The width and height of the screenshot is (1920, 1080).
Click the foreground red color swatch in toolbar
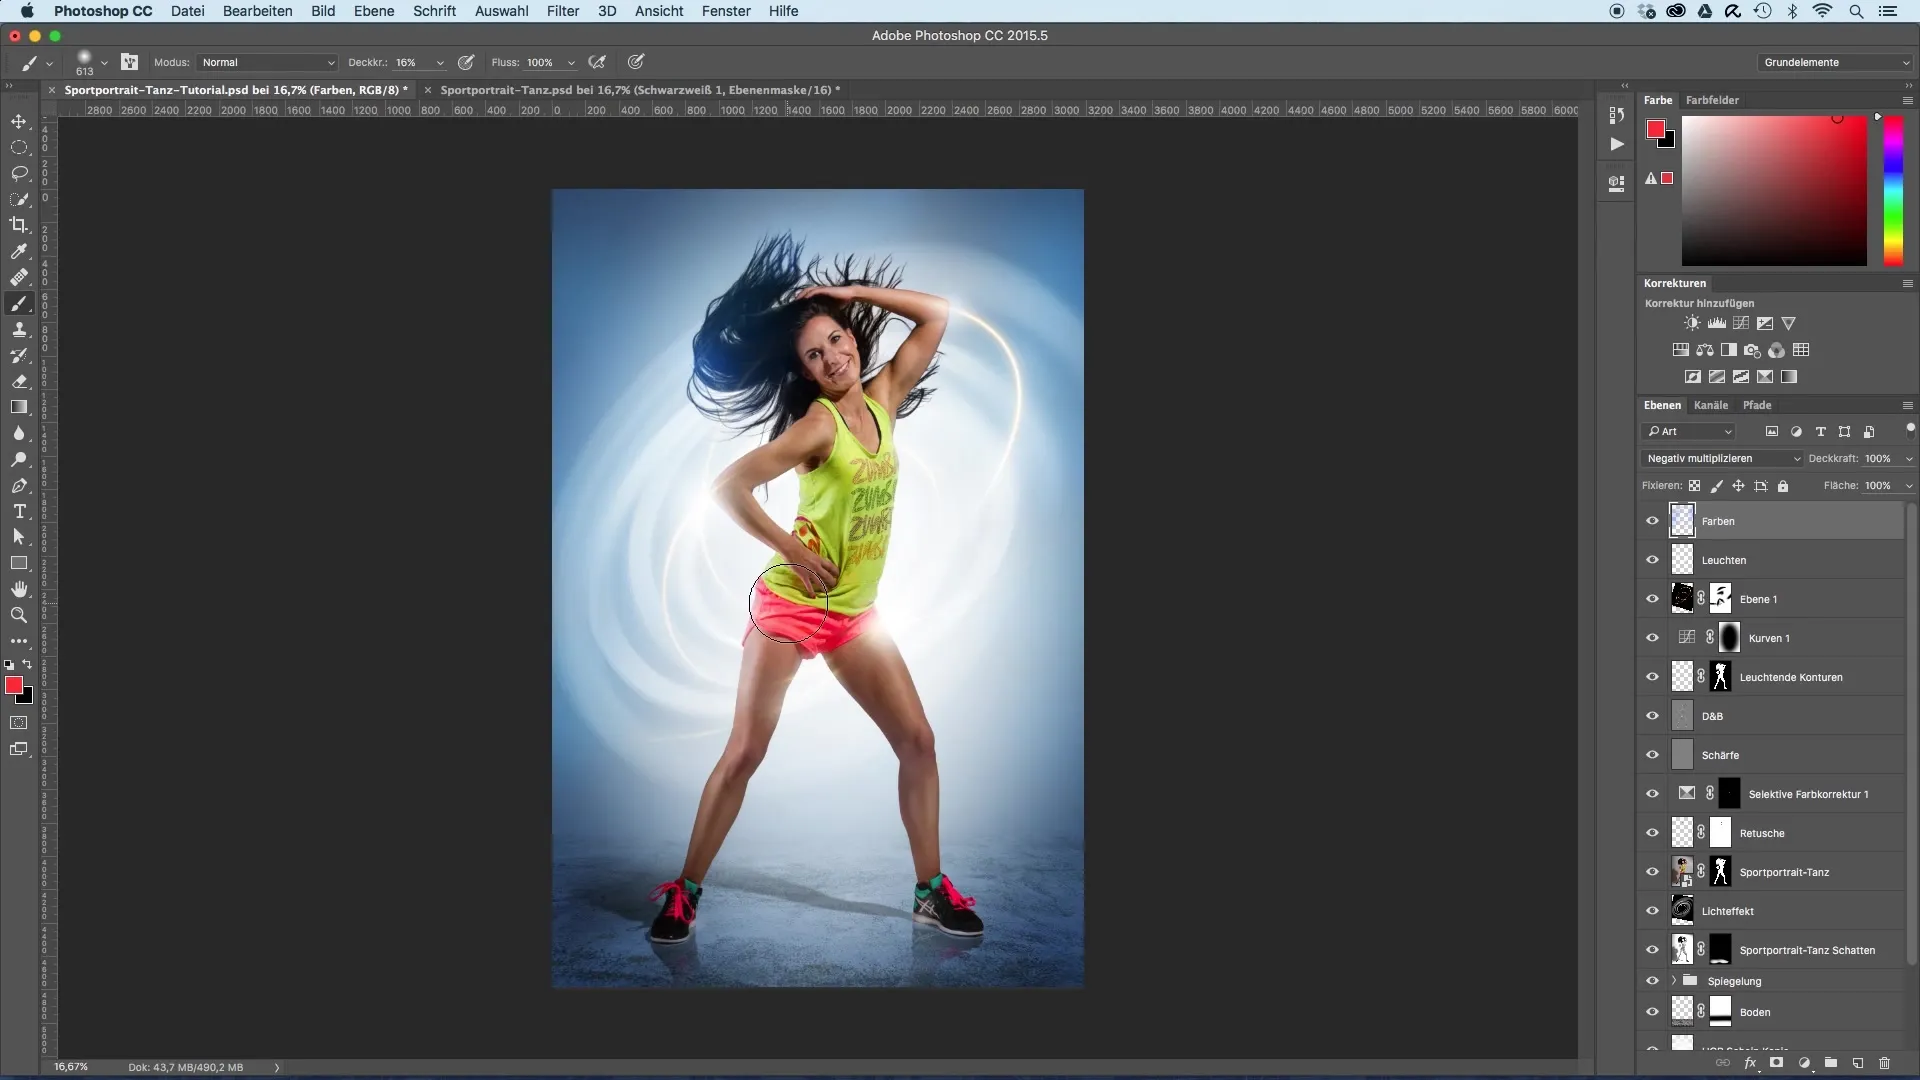click(x=13, y=684)
